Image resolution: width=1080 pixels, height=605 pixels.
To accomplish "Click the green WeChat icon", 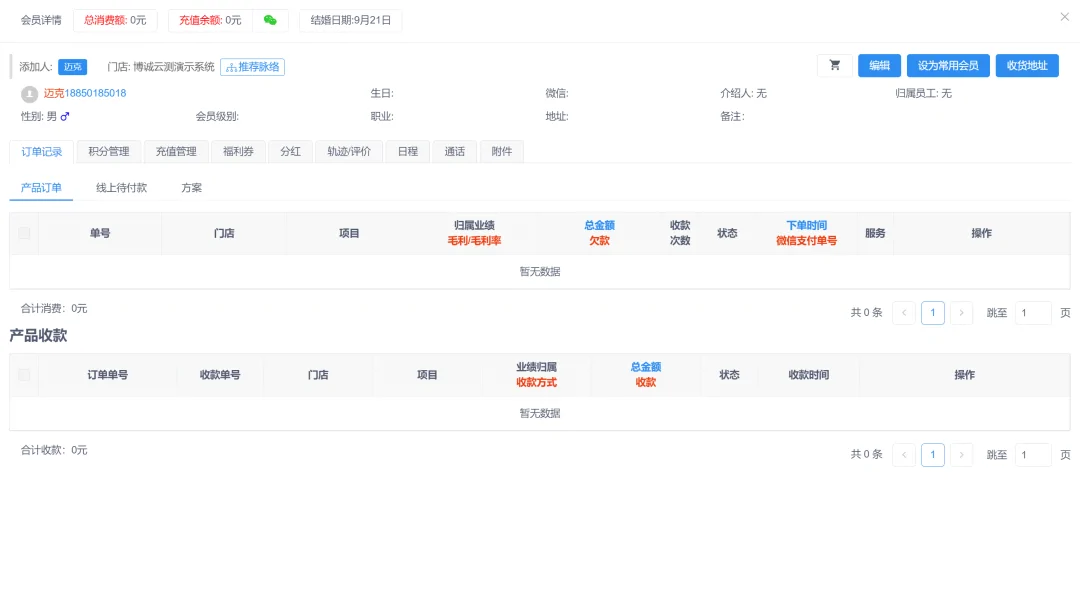I will pyautogui.click(x=270, y=20).
